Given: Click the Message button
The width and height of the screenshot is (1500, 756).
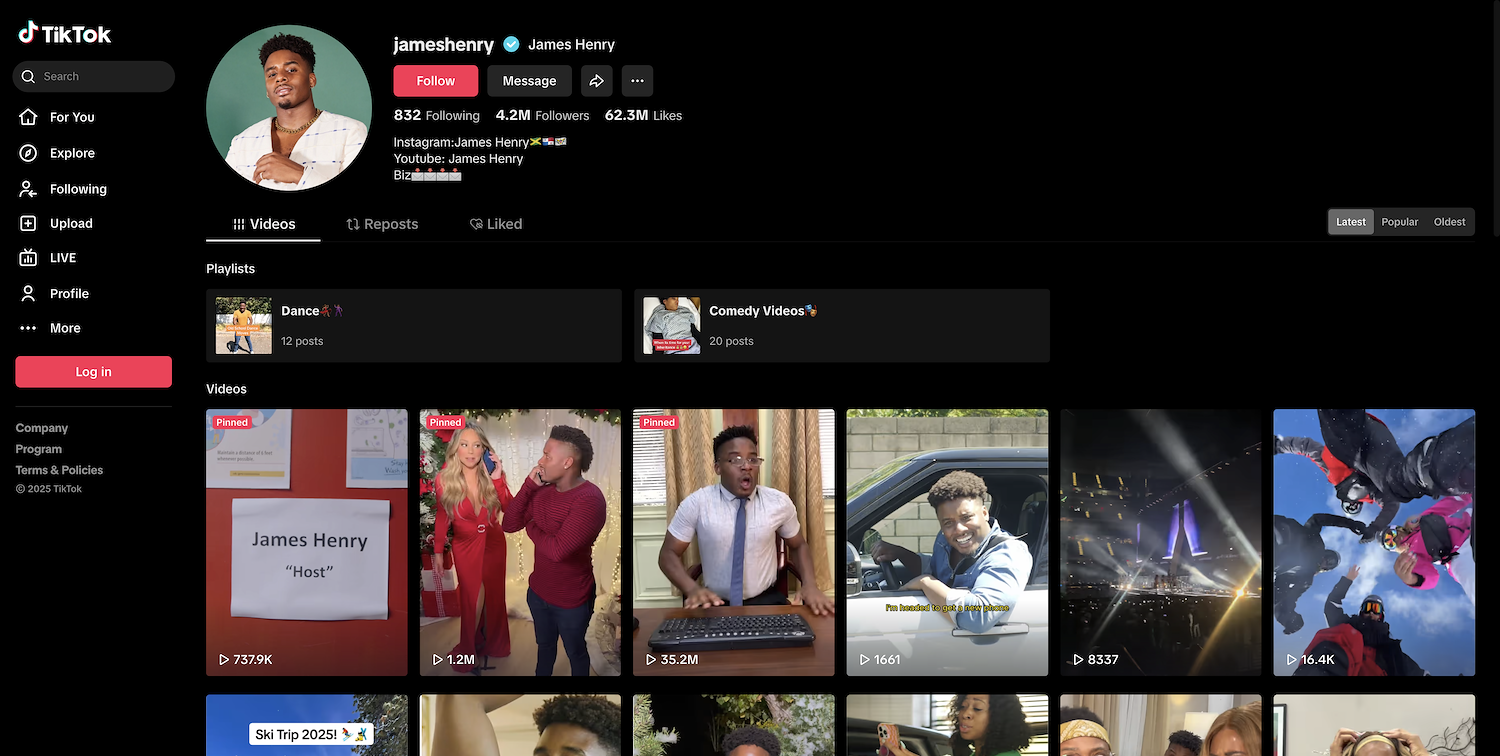Looking at the screenshot, I should pyautogui.click(x=529, y=81).
